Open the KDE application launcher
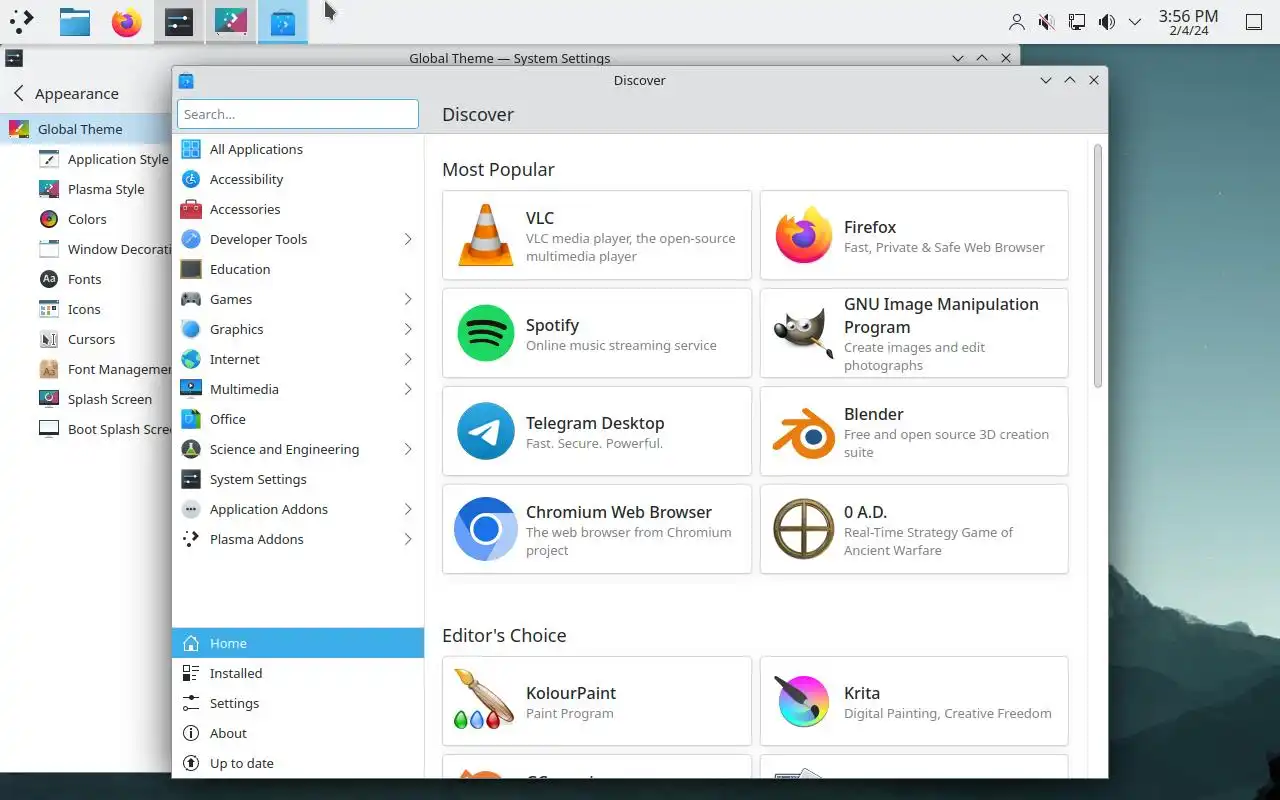The image size is (1280, 800). 22,21
